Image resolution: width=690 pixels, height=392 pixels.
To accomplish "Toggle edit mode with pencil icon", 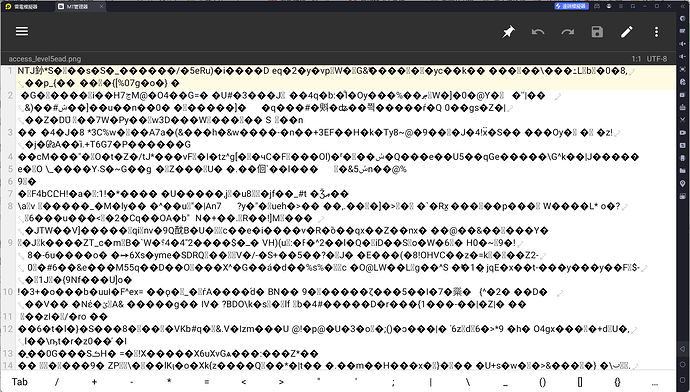I will [627, 32].
